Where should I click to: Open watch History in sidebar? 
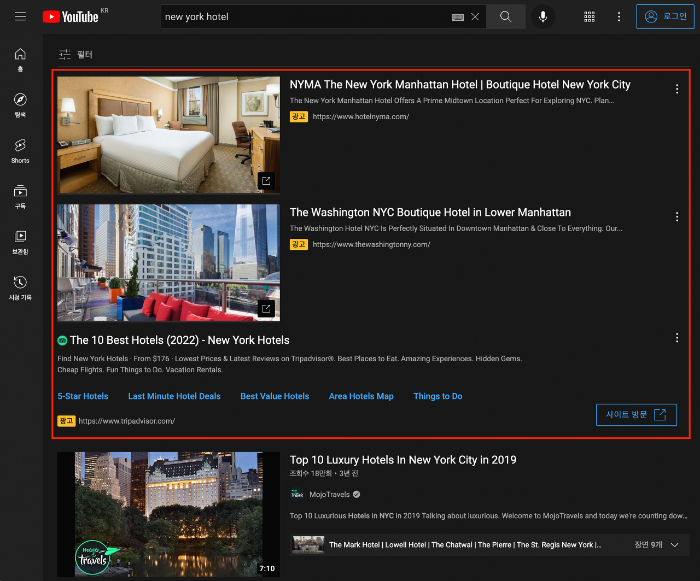point(20,288)
